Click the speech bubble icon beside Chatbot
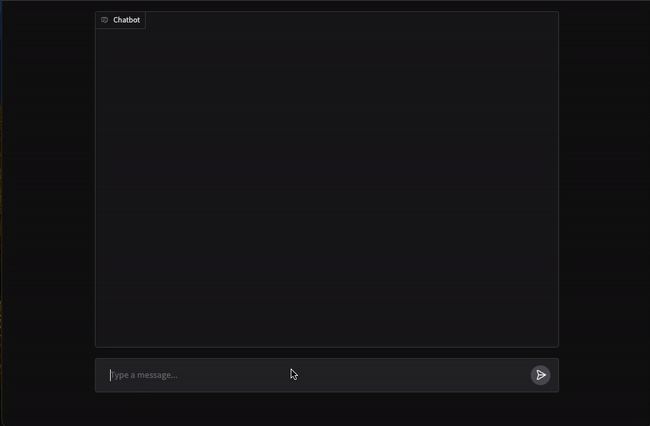650x426 pixels. [x=104, y=20]
